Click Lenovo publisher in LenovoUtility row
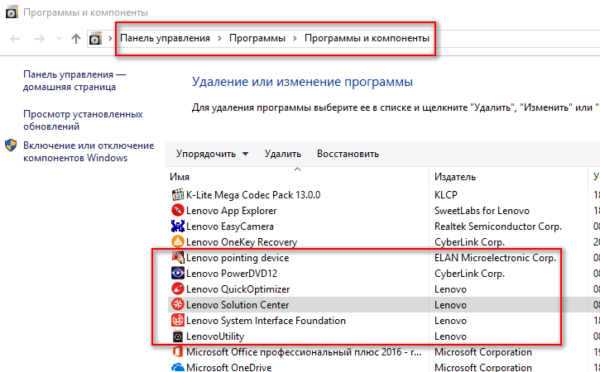Screen dimensions: 600x372 click(450, 336)
